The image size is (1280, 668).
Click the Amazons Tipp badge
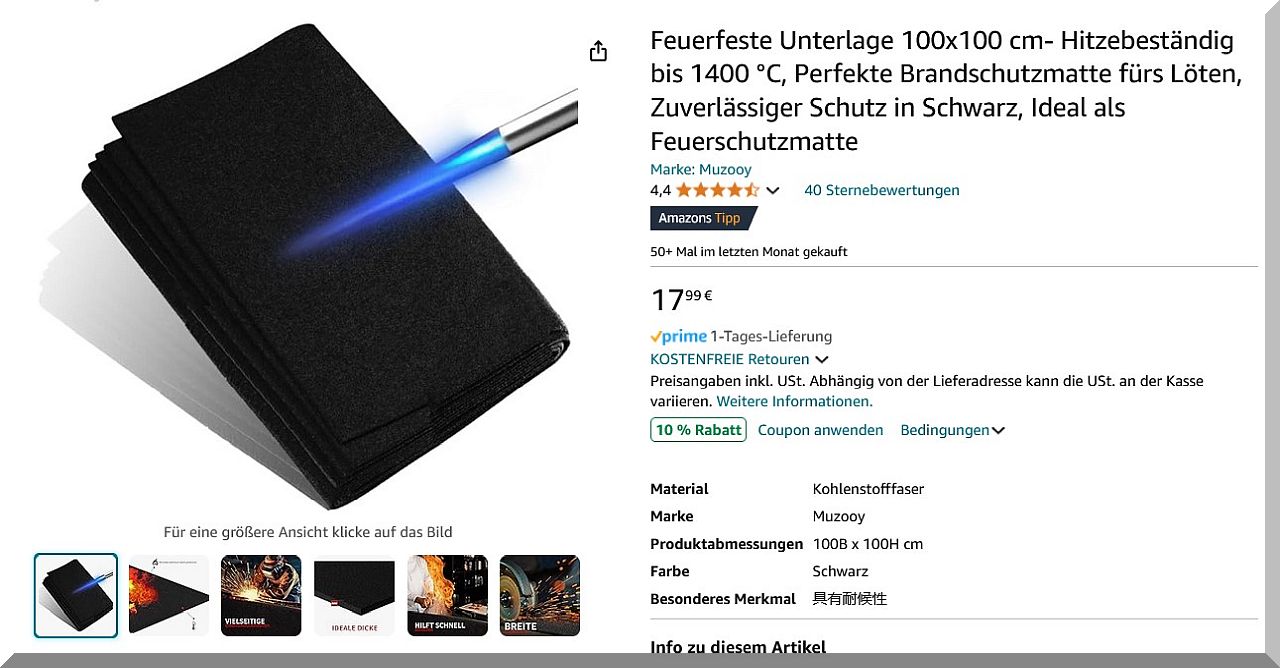[703, 218]
